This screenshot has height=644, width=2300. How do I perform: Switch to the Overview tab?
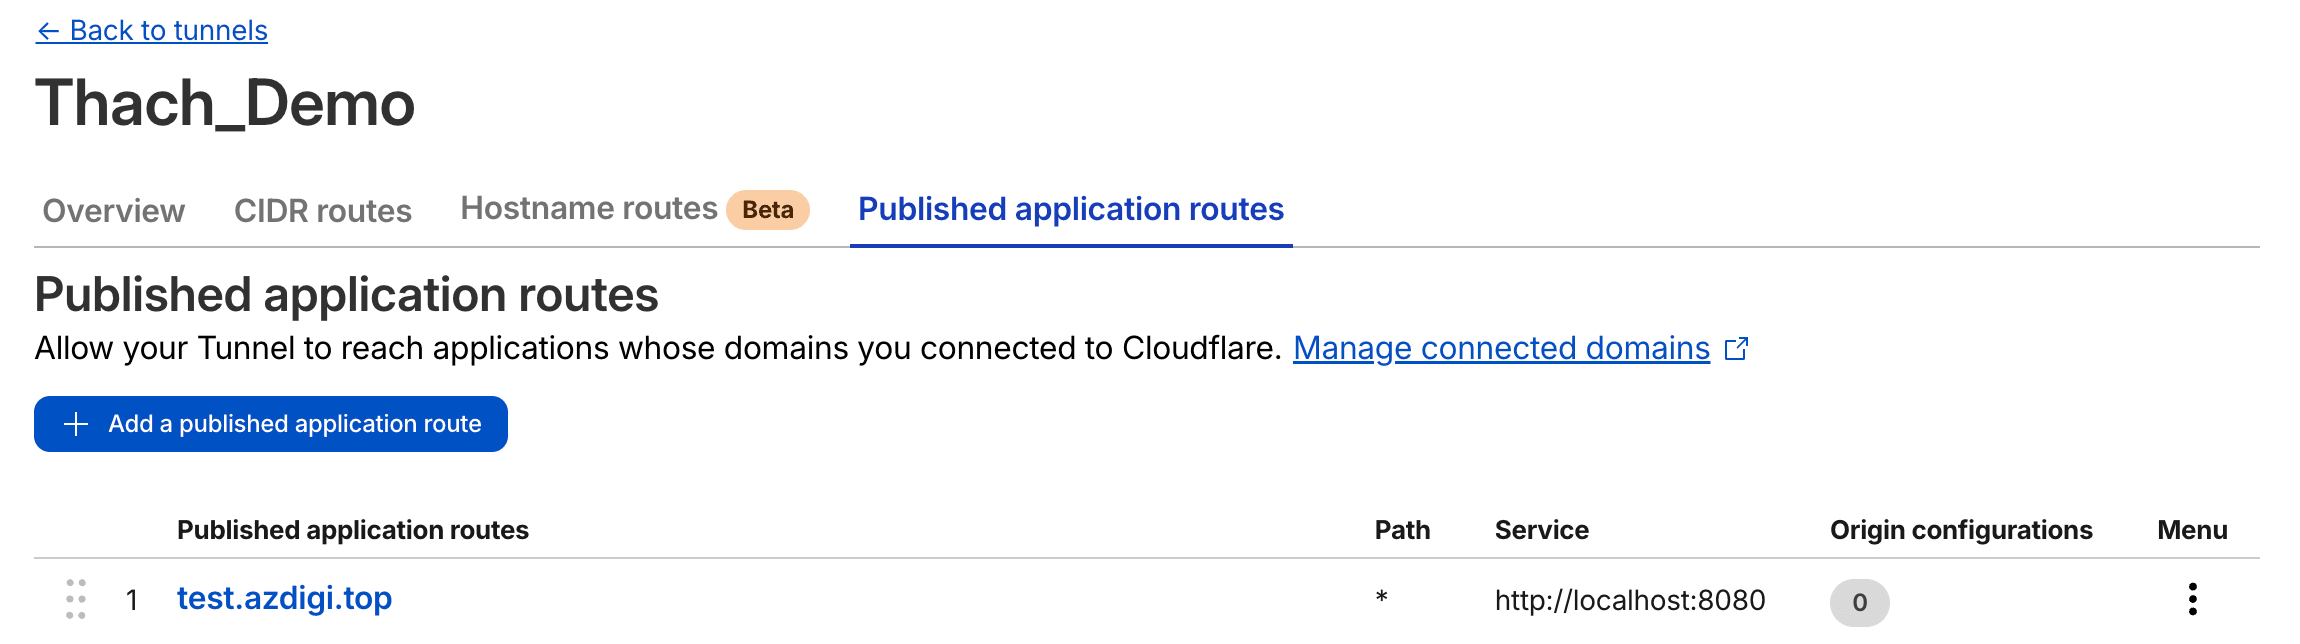coord(111,211)
